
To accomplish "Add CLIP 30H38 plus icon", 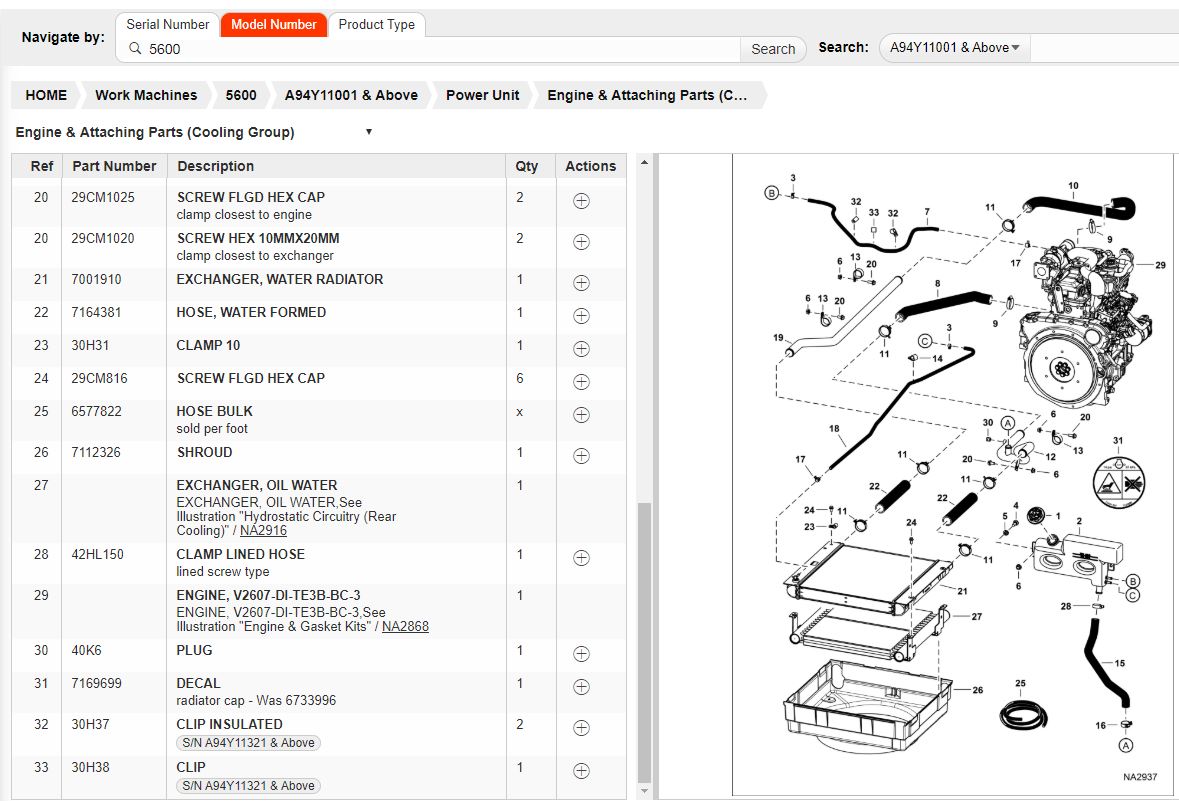I will (x=581, y=771).
